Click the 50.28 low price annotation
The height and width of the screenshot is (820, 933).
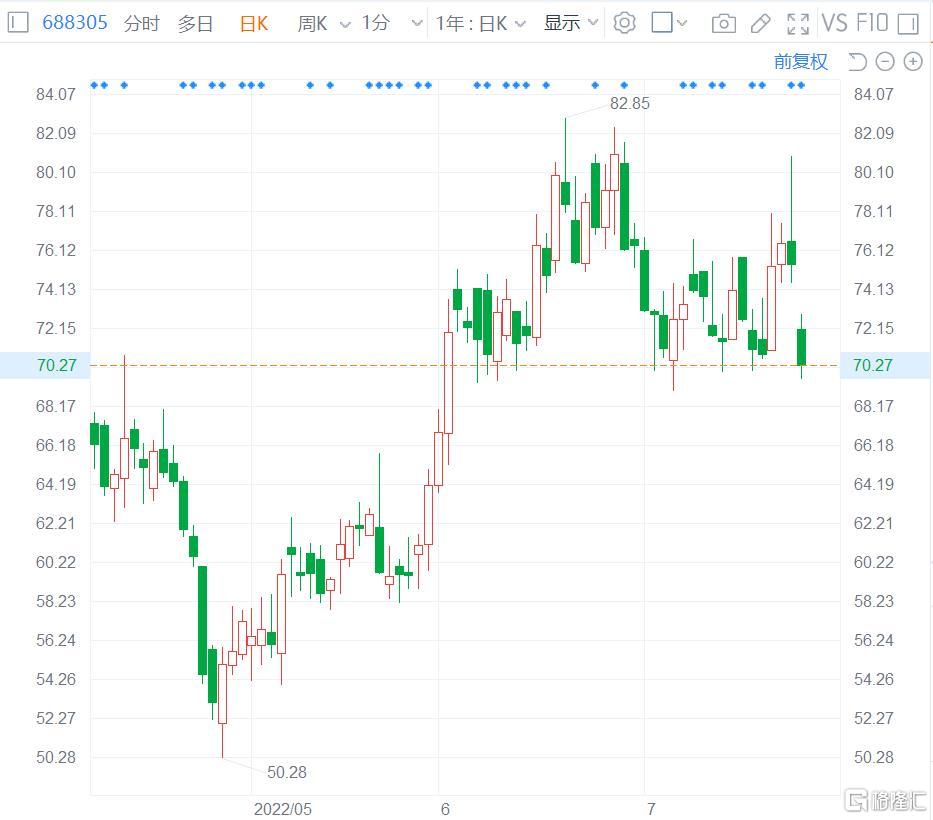[x=287, y=772]
